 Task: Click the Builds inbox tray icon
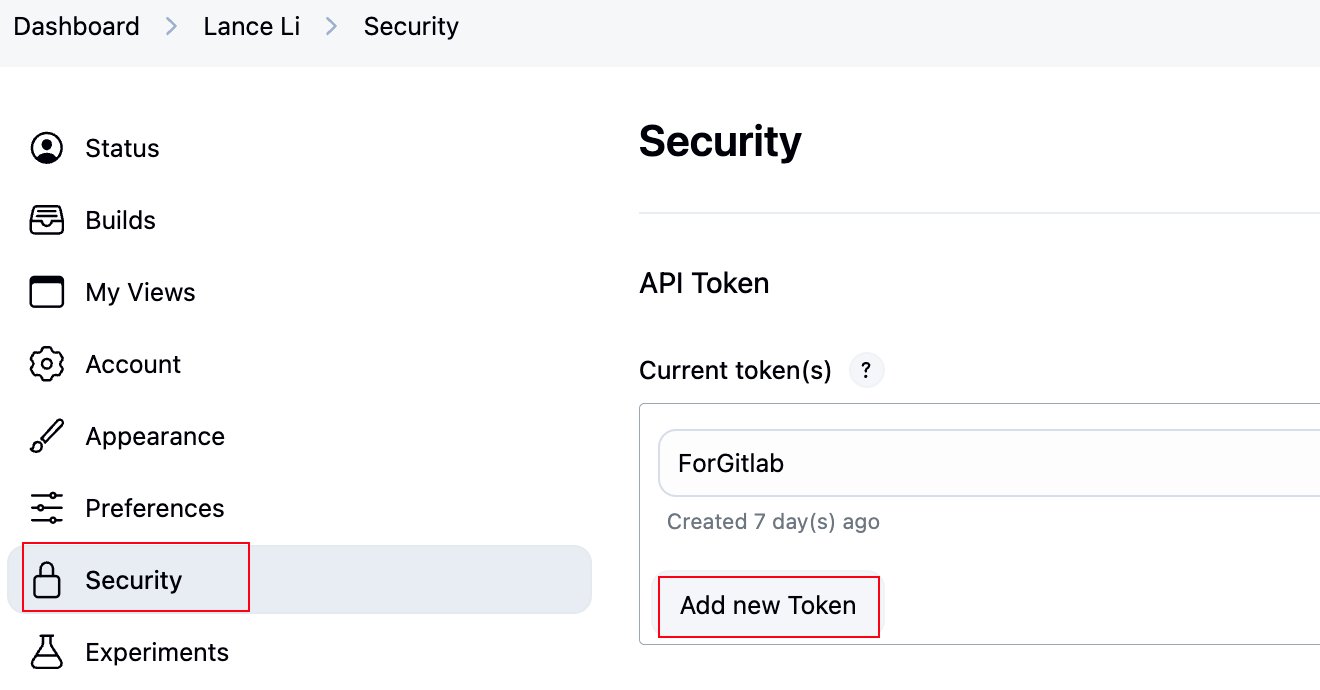pos(46,220)
